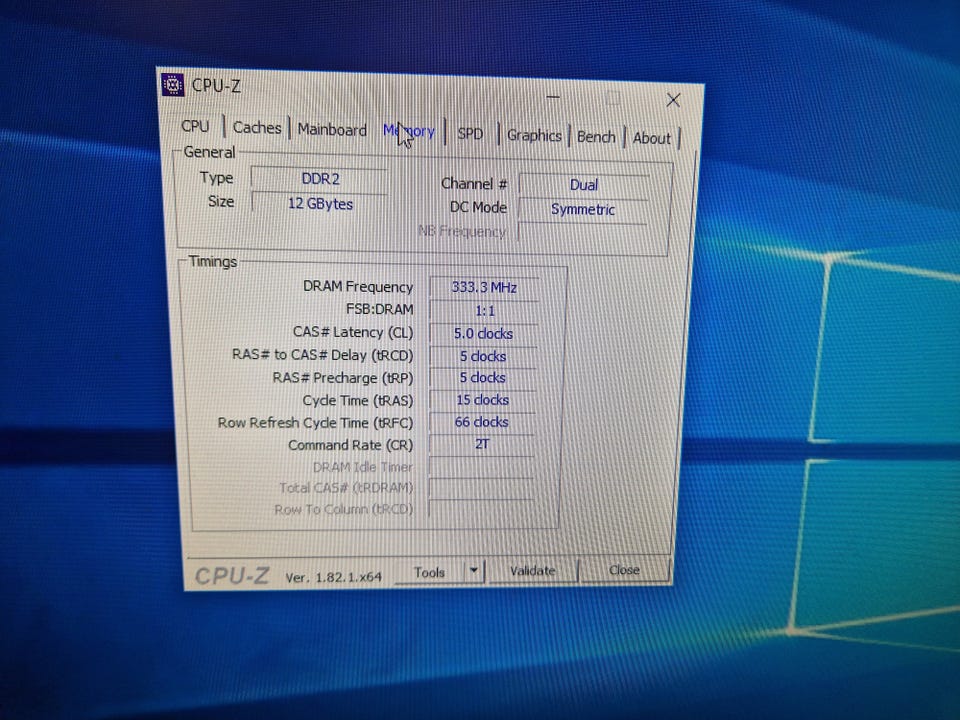960x720 pixels.
Task: Click the DRAM Frequency label
Action: point(358,287)
